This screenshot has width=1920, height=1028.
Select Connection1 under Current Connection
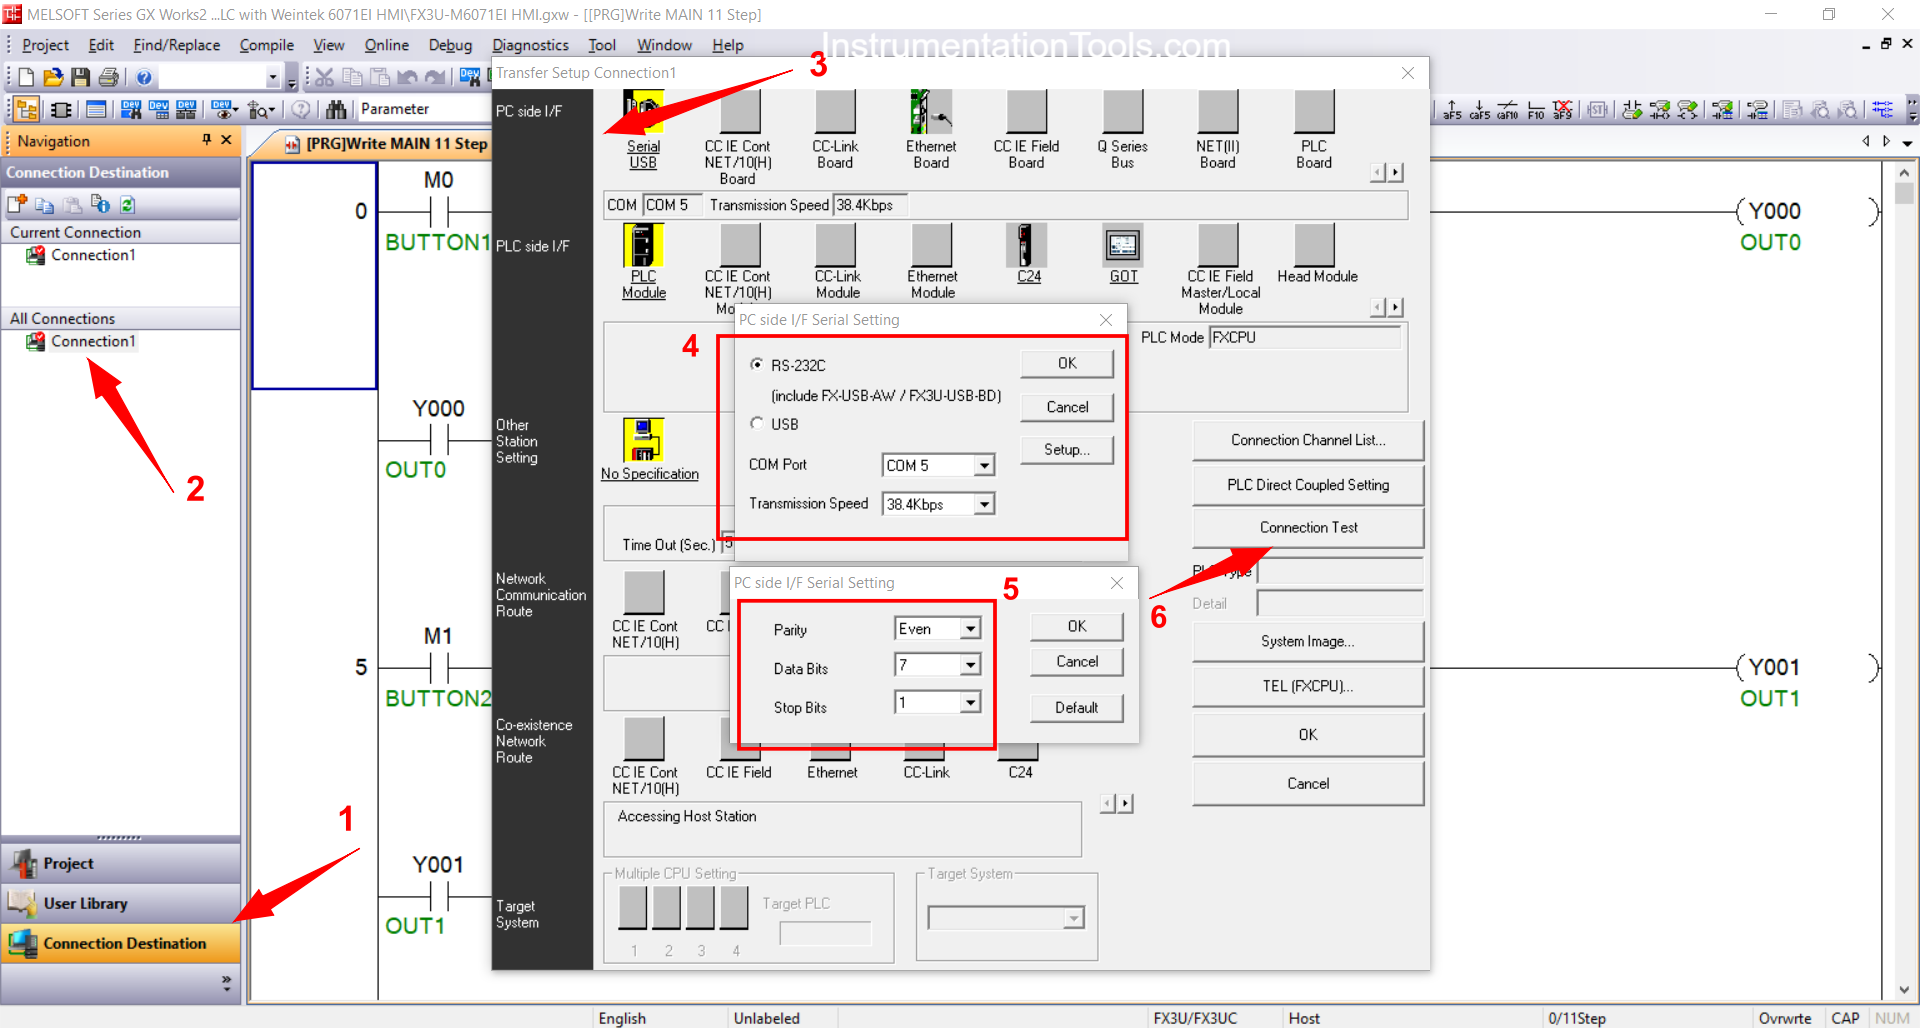(x=92, y=255)
